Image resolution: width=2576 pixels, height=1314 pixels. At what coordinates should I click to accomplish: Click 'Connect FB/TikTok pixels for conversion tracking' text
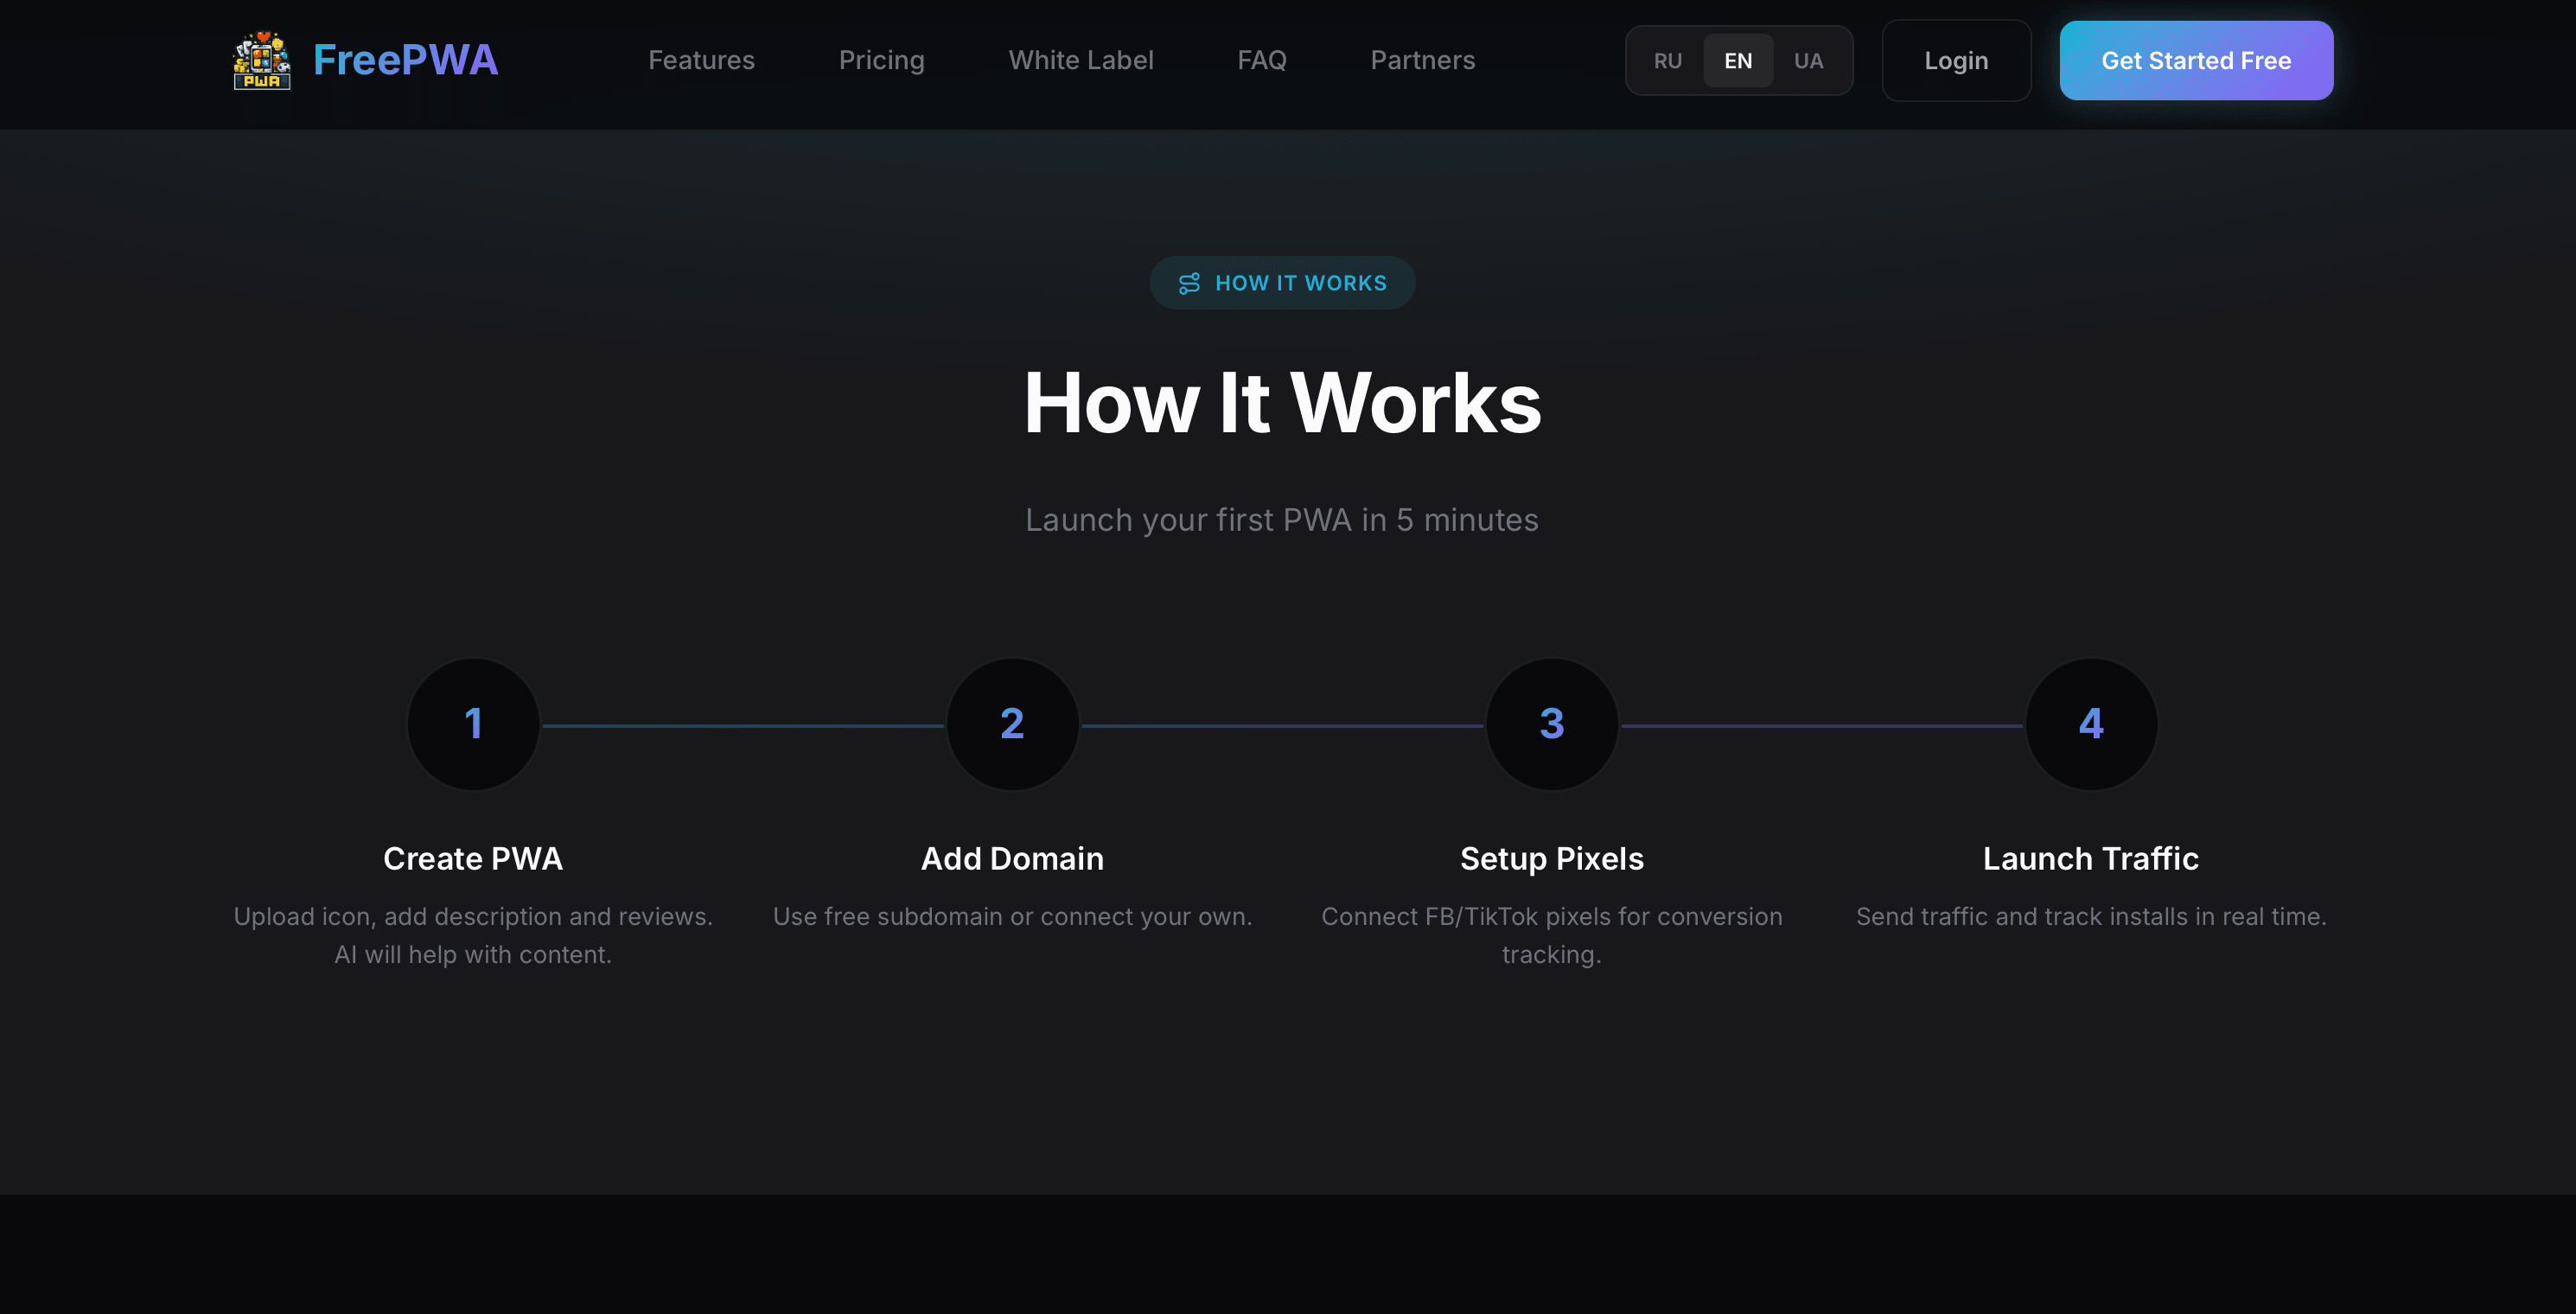tap(1551, 935)
